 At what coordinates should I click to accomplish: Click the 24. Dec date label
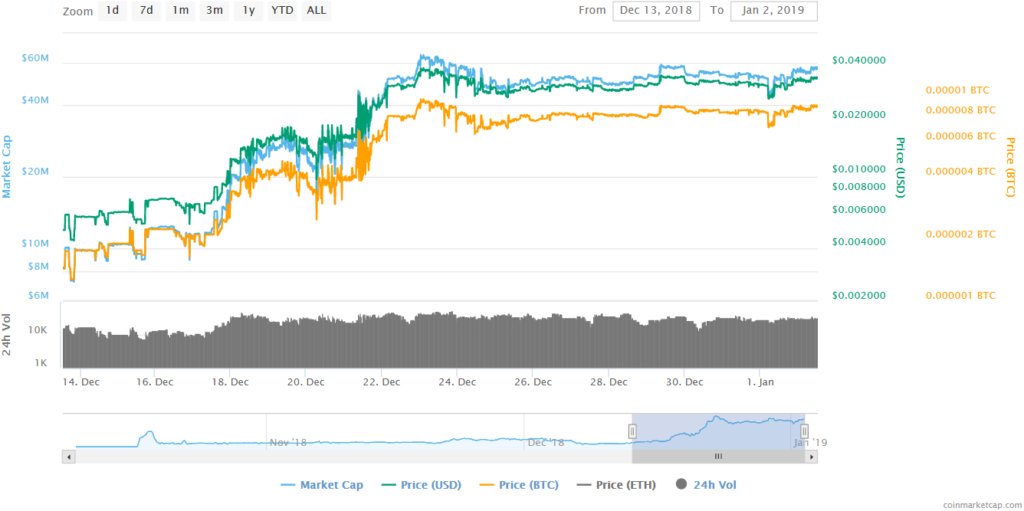[457, 382]
